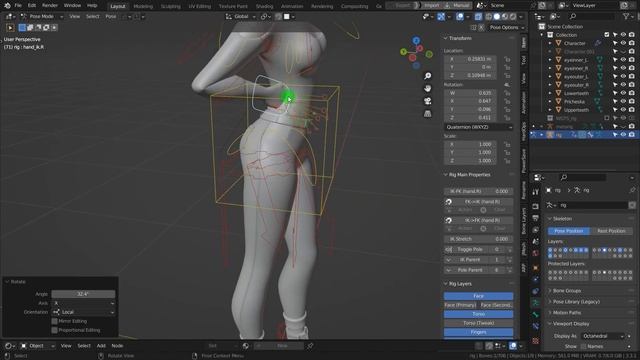Click Character object triangle icon in outliner

click(x=558, y=43)
